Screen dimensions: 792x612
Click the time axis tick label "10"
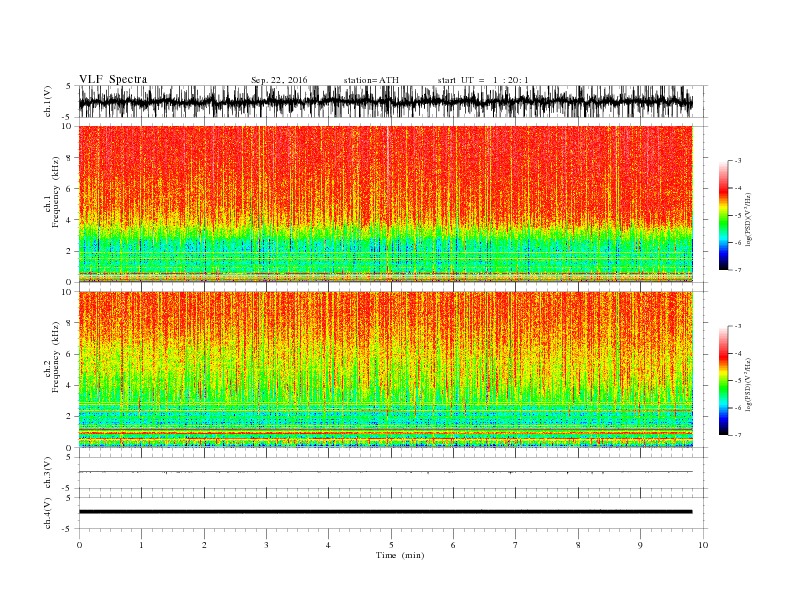coord(703,545)
